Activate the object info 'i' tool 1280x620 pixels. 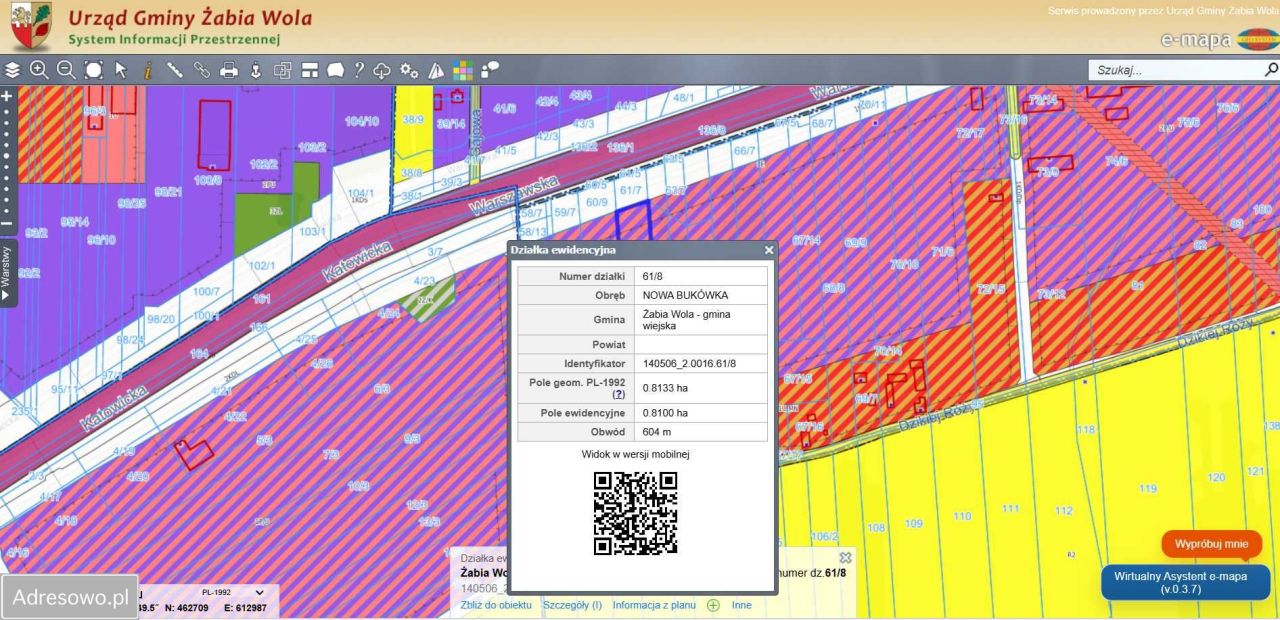pyautogui.click(x=147, y=70)
